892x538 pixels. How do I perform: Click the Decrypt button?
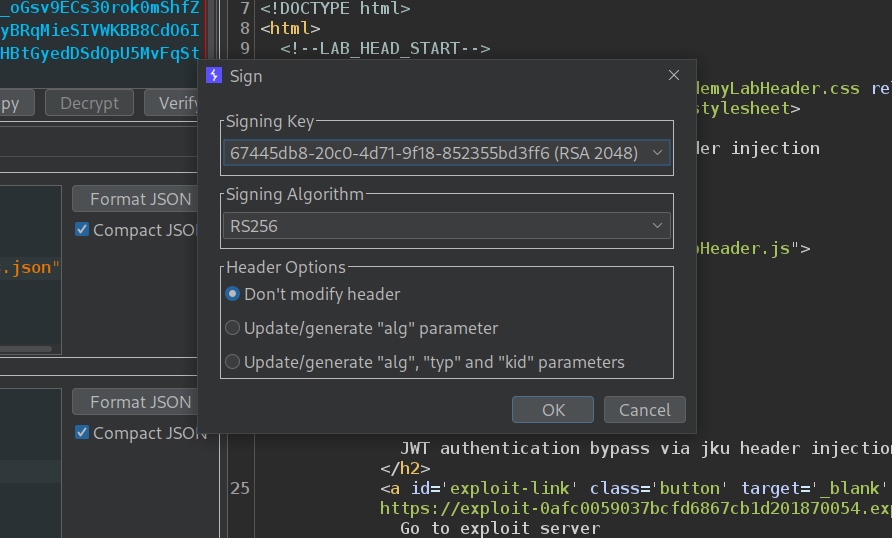pos(89,103)
